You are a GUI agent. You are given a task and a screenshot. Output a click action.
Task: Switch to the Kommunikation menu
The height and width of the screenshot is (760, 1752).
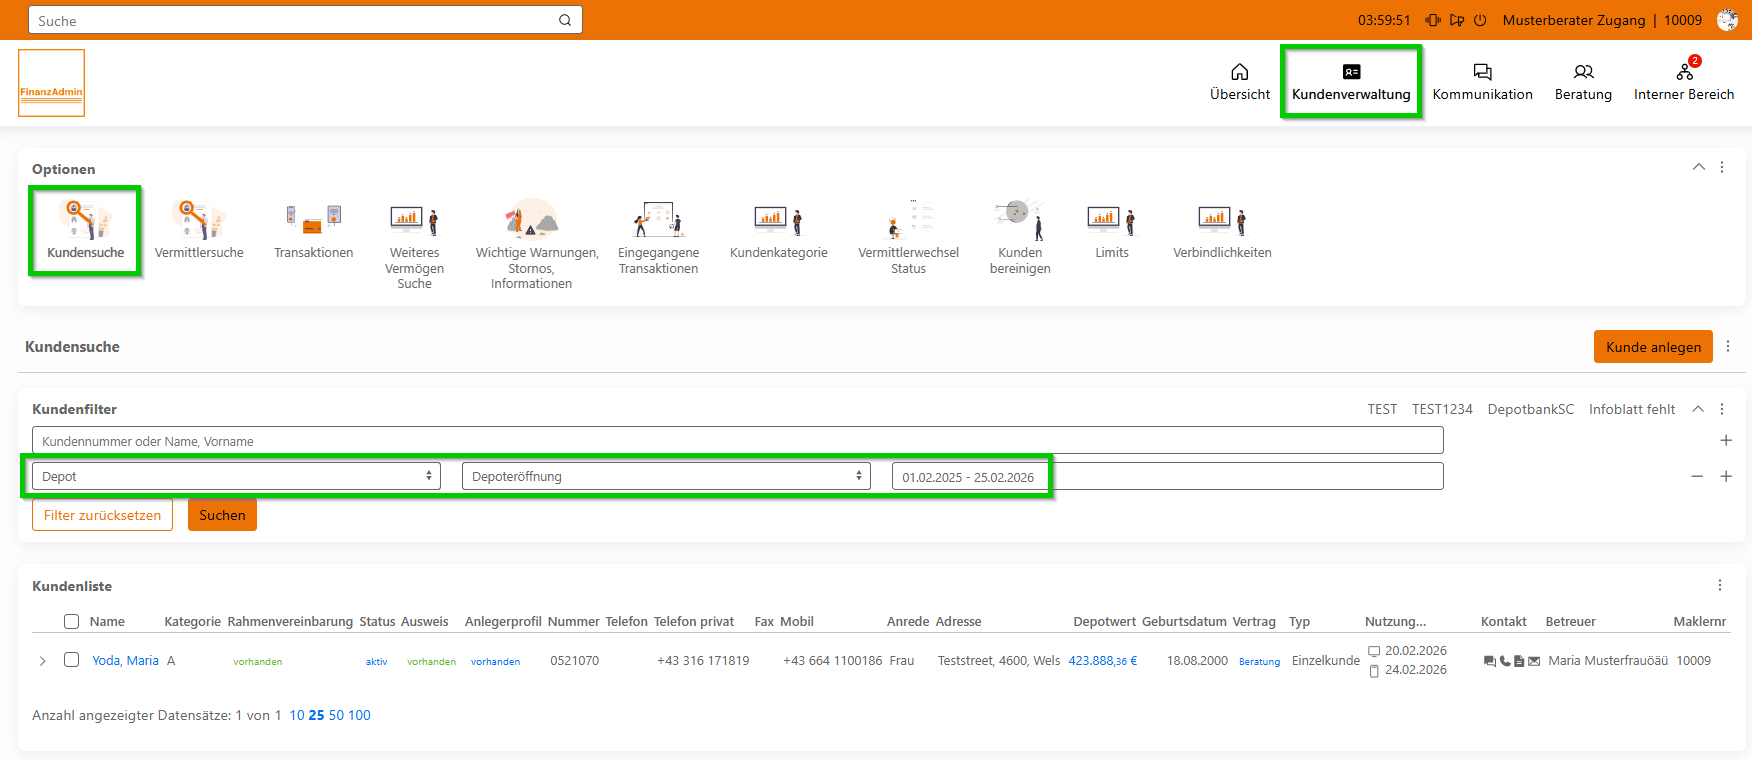(1482, 82)
